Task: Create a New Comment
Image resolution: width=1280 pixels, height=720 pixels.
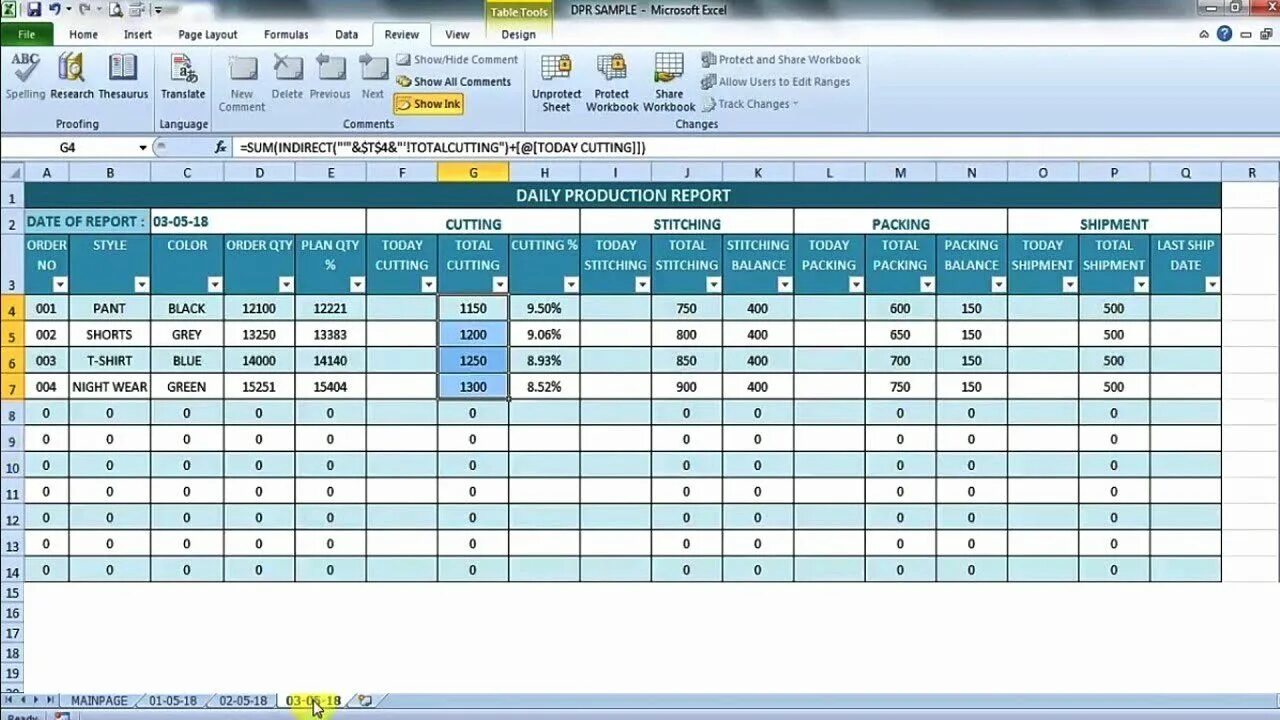Action: tap(241, 80)
